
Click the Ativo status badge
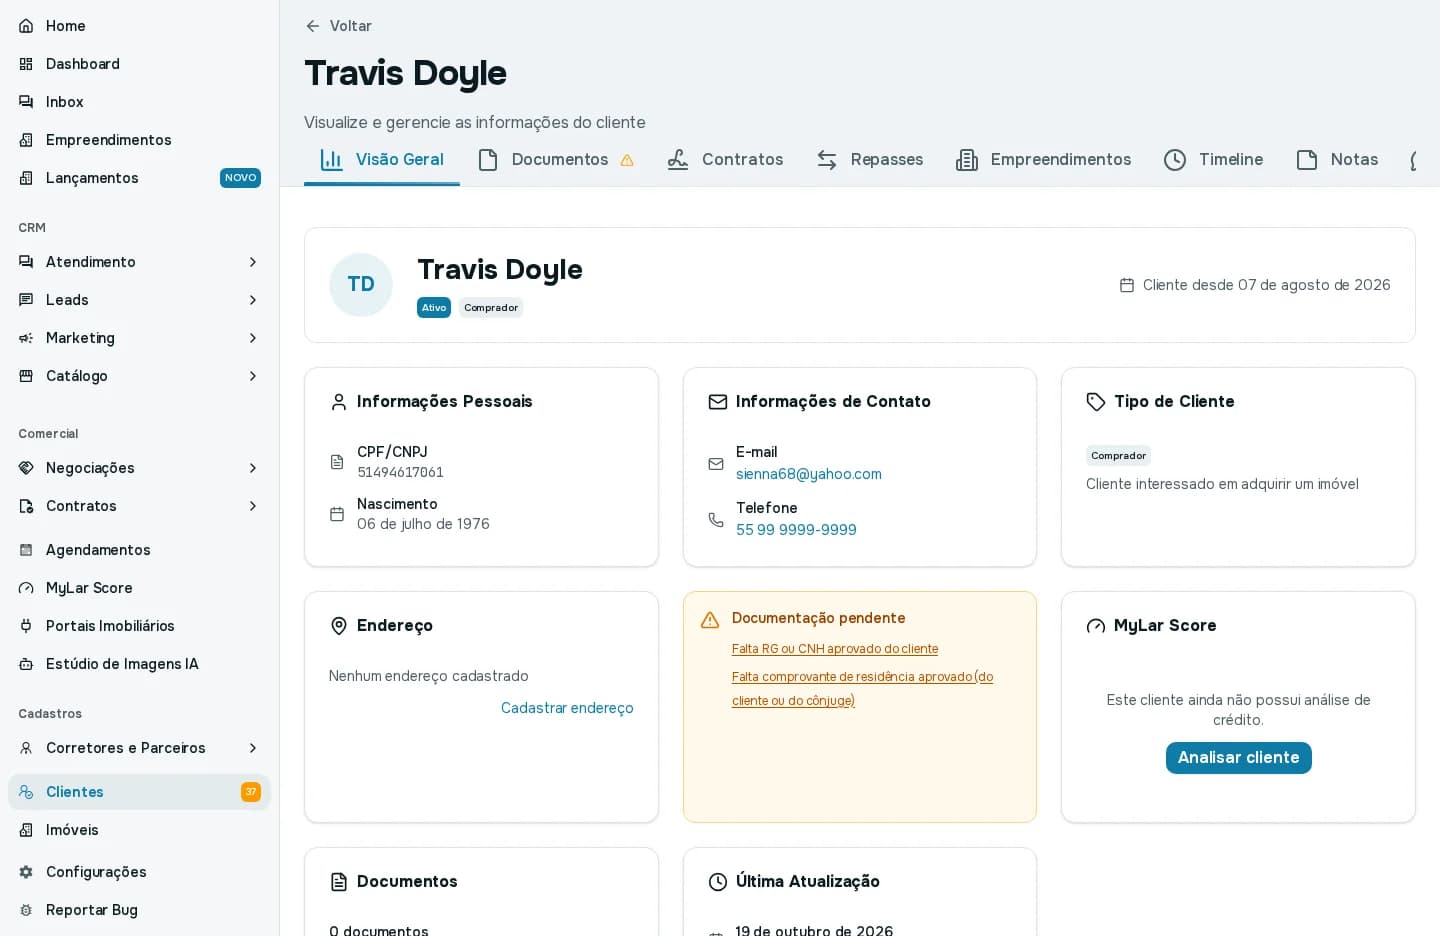[x=434, y=308]
